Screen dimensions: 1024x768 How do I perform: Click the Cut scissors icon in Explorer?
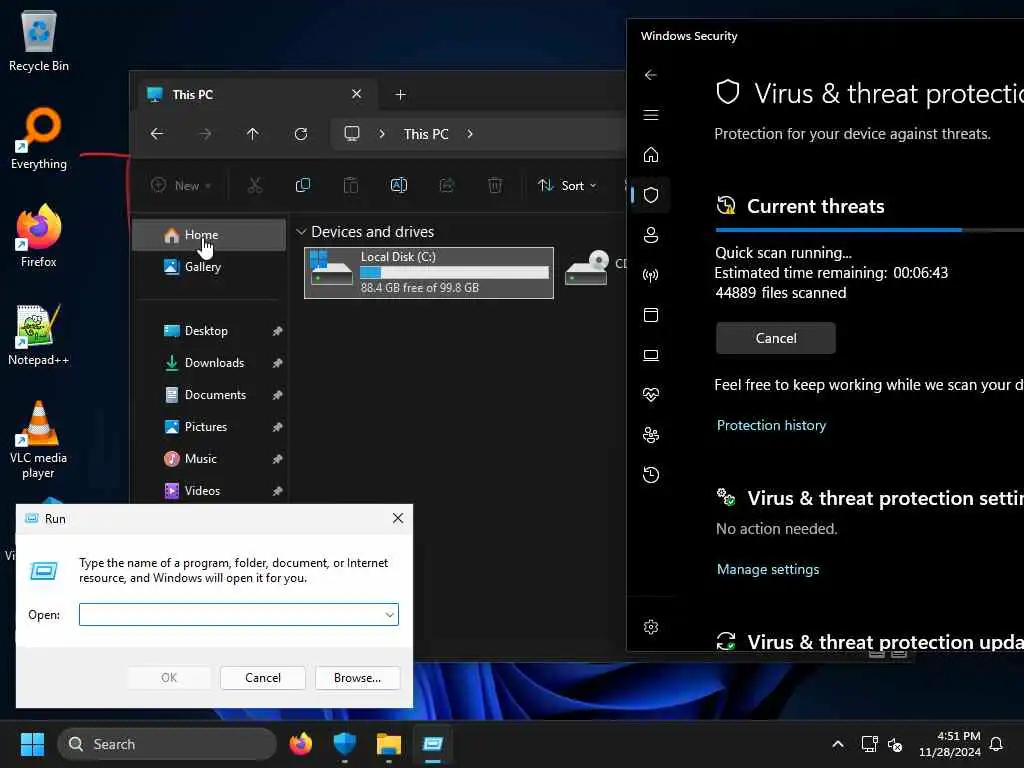pyautogui.click(x=255, y=185)
